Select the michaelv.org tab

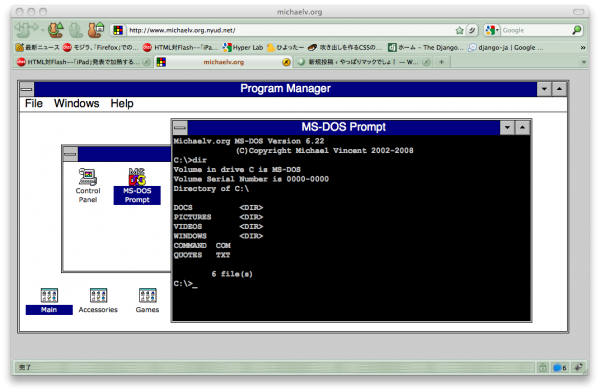223,62
